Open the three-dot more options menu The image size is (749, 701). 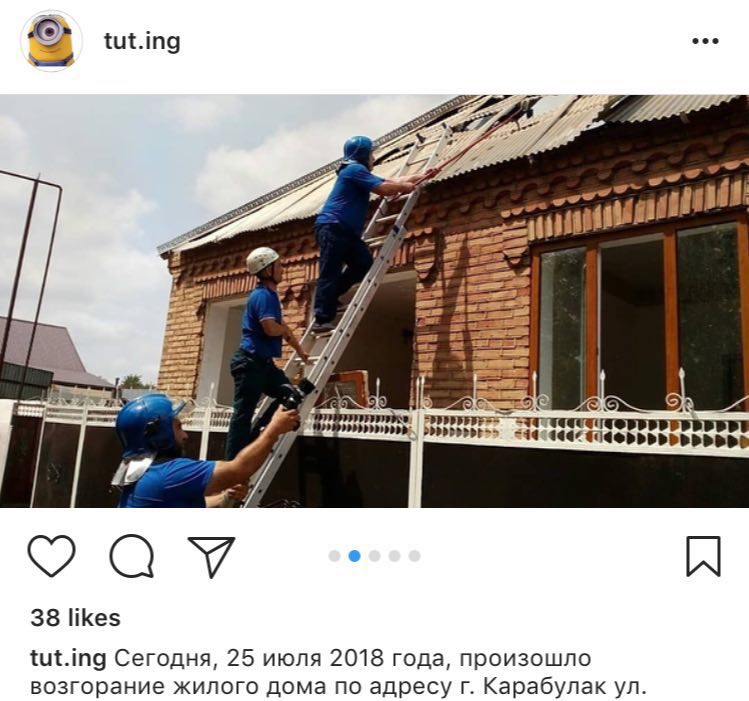(706, 41)
